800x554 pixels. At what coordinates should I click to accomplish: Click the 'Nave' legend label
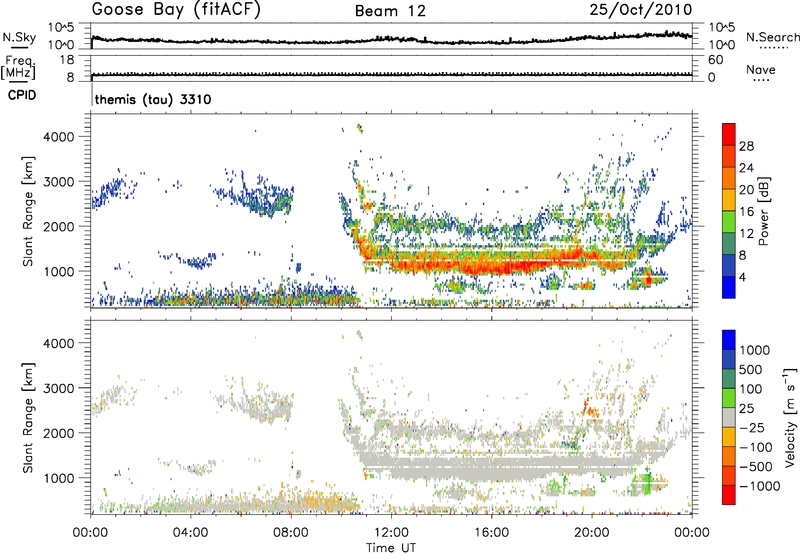[x=761, y=69]
